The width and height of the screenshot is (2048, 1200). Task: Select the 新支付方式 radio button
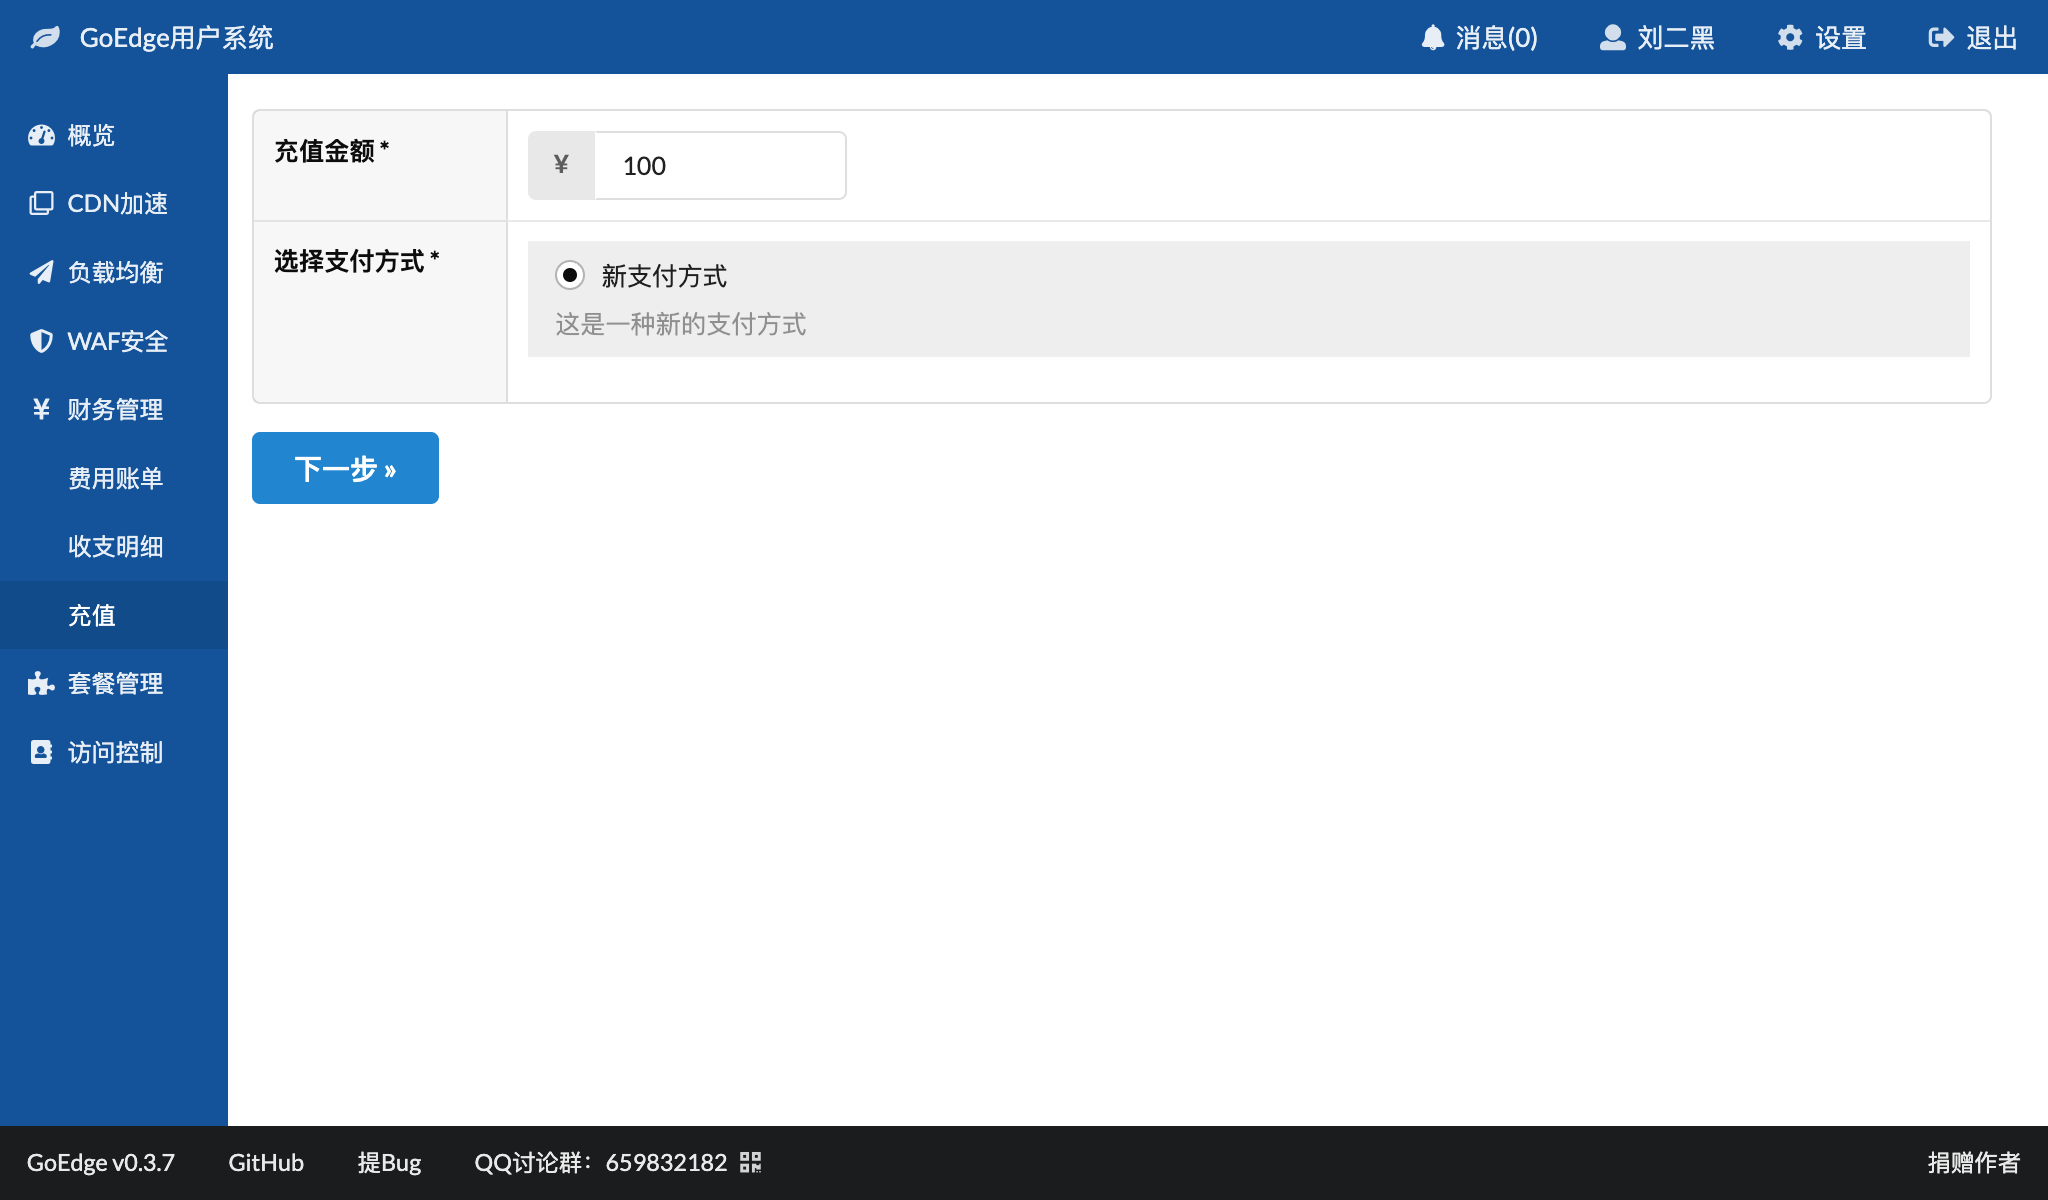click(x=570, y=275)
